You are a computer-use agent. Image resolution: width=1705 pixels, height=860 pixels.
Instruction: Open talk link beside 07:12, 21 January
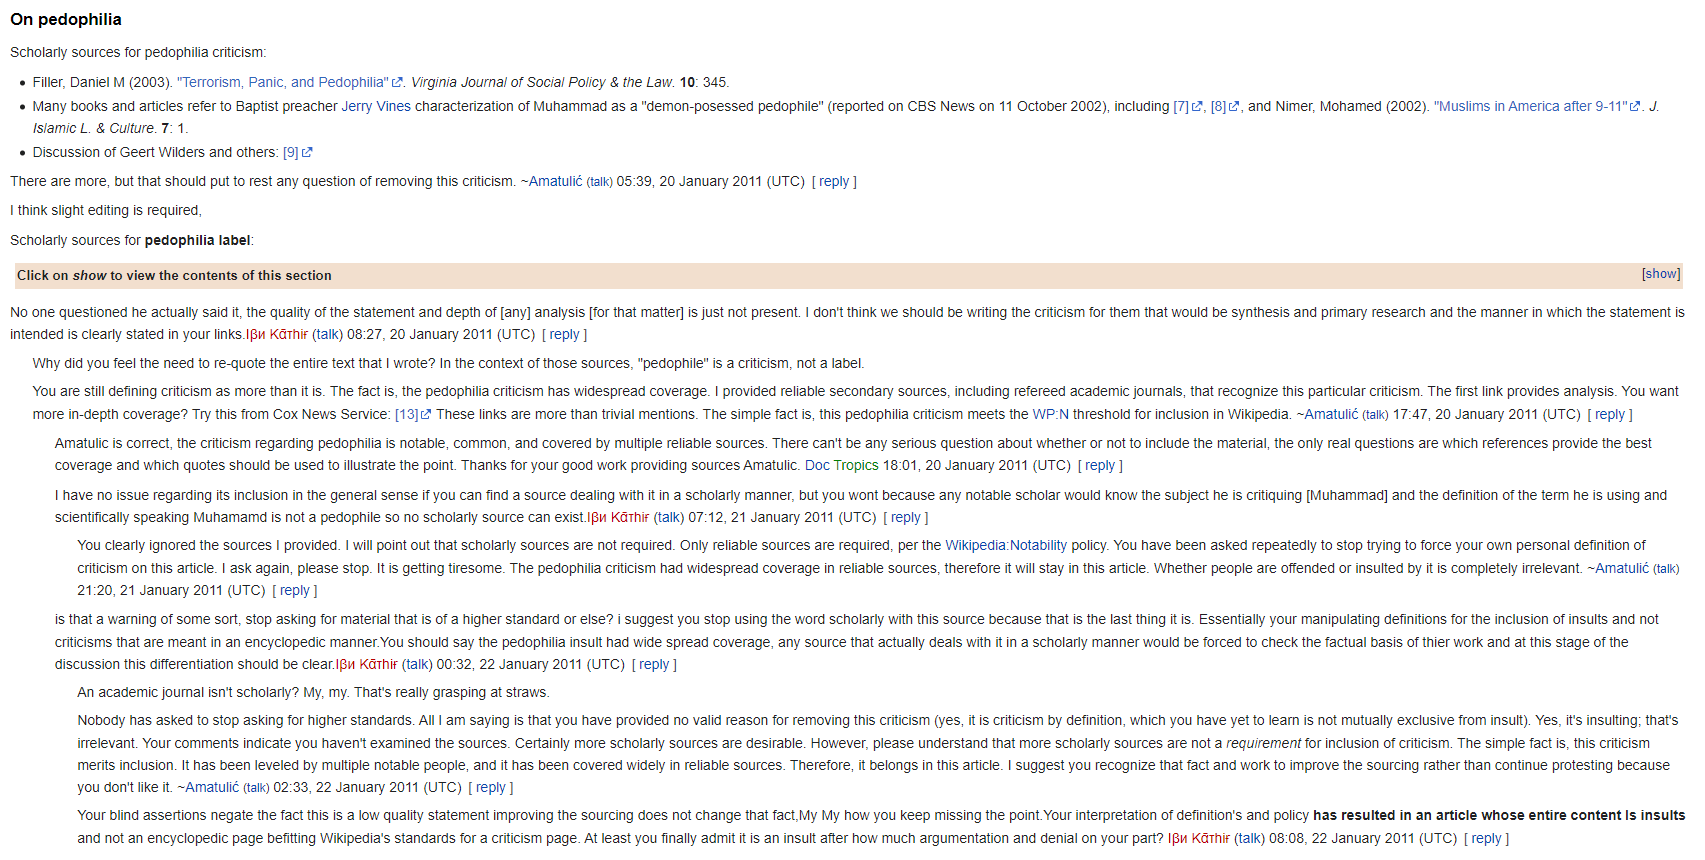pos(669,517)
